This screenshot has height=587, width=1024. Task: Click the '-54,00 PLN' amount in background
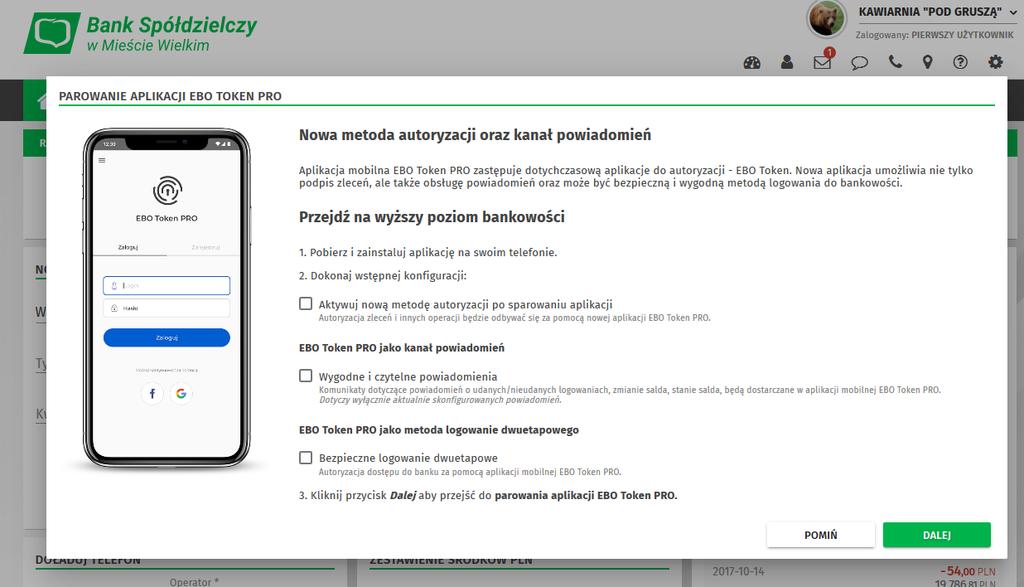(968, 571)
